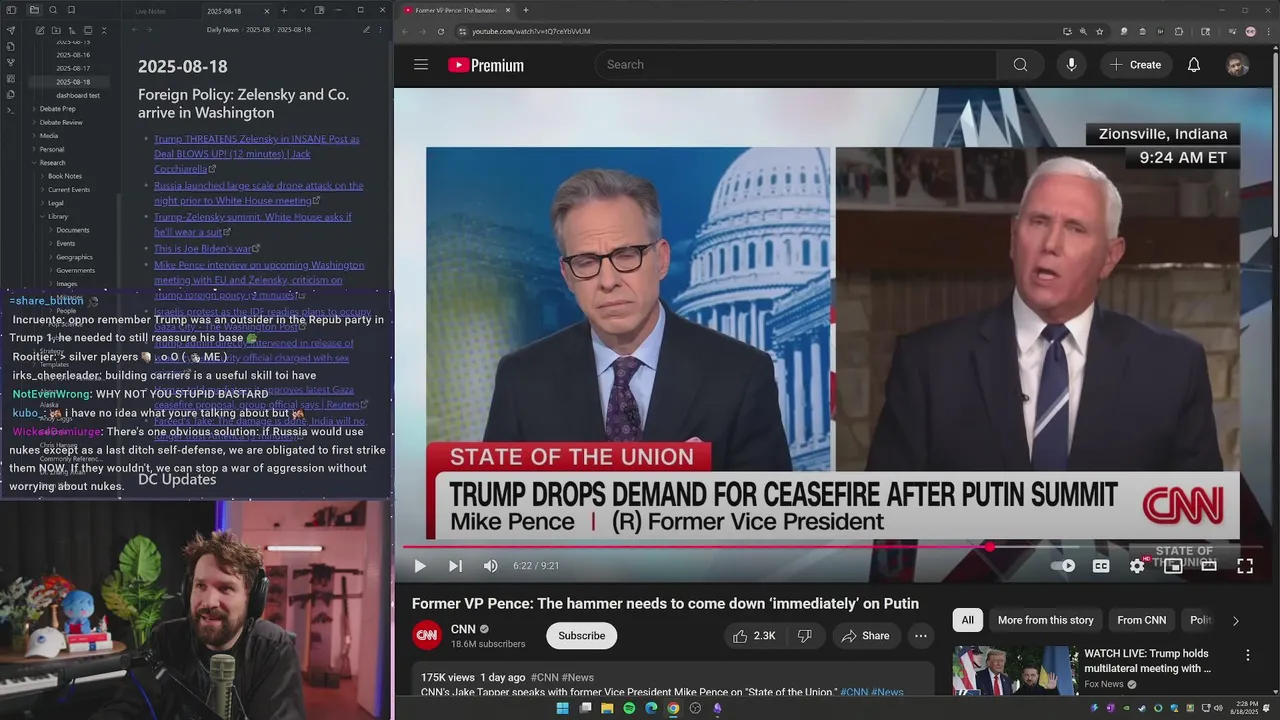This screenshot has width=1280, height=720.
Task: Change sort order in Obsidian explorer
Action: click(x=72, y=30)
